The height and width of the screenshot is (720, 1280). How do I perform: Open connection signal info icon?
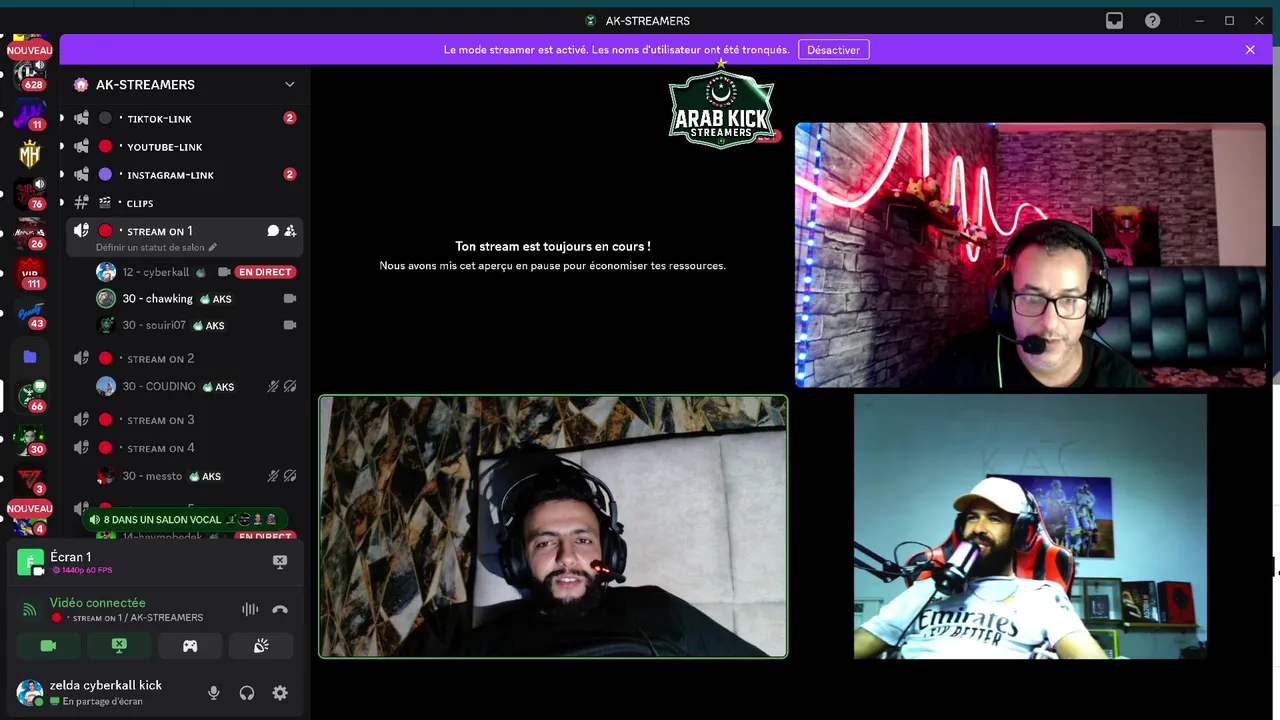pyautogui.click(x=29, y=609)
